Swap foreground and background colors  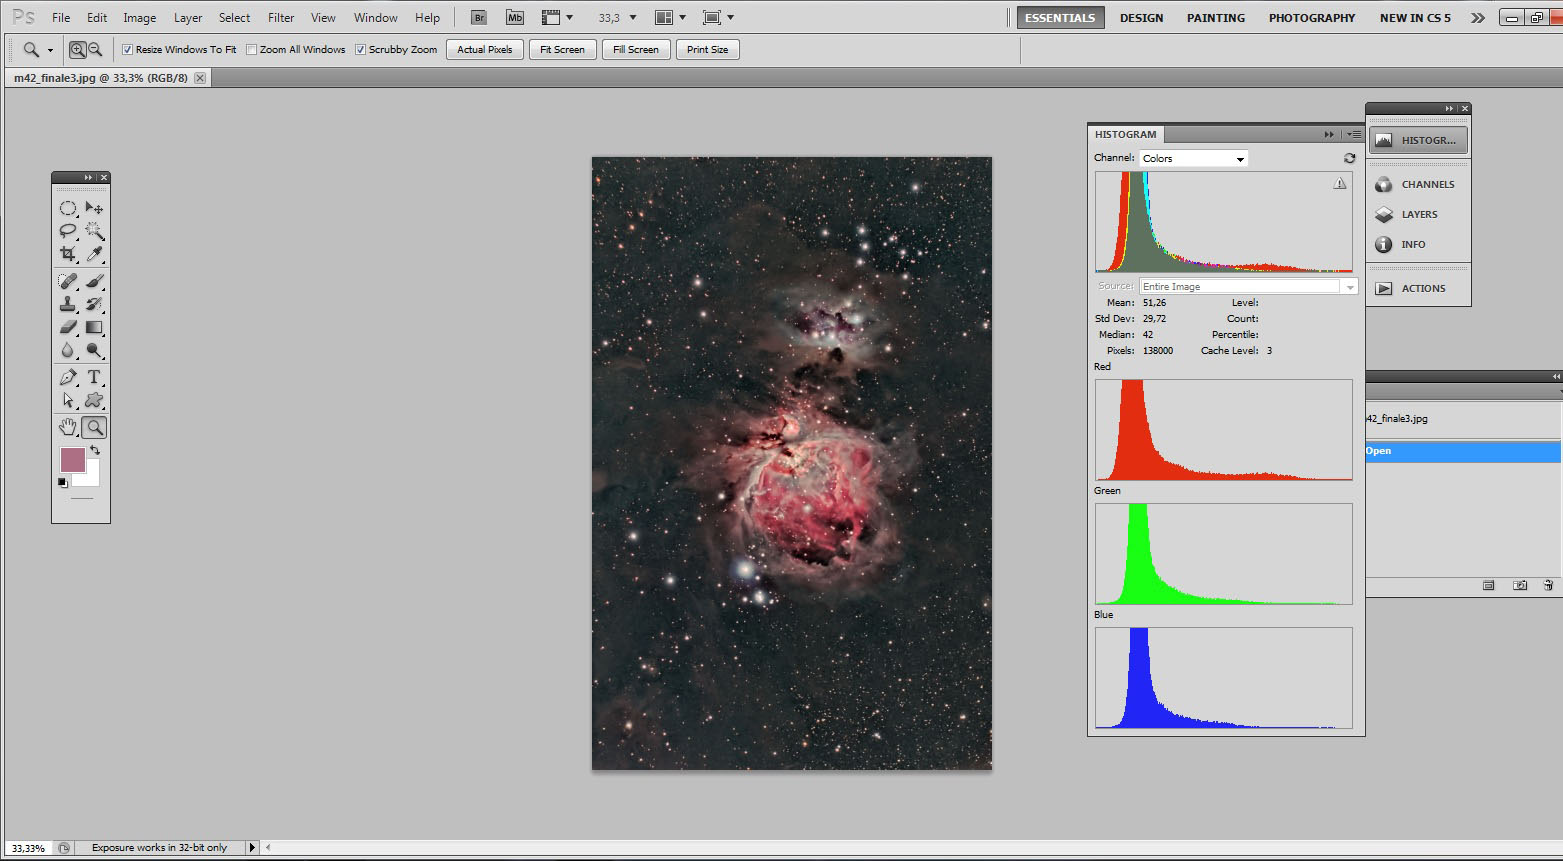pos(95,451)
